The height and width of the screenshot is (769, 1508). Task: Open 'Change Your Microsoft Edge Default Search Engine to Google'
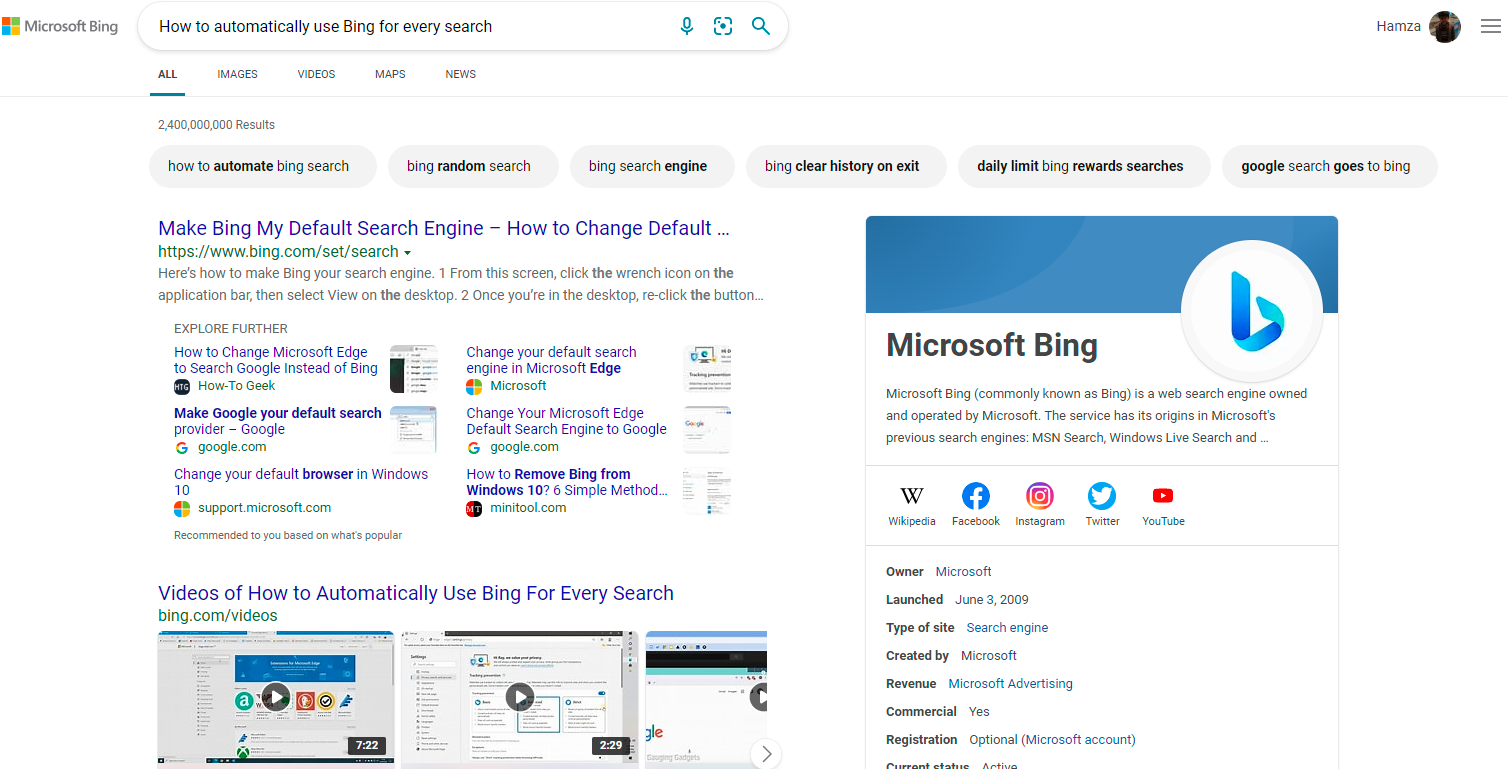pyautogui.click(x=566, y=421)
